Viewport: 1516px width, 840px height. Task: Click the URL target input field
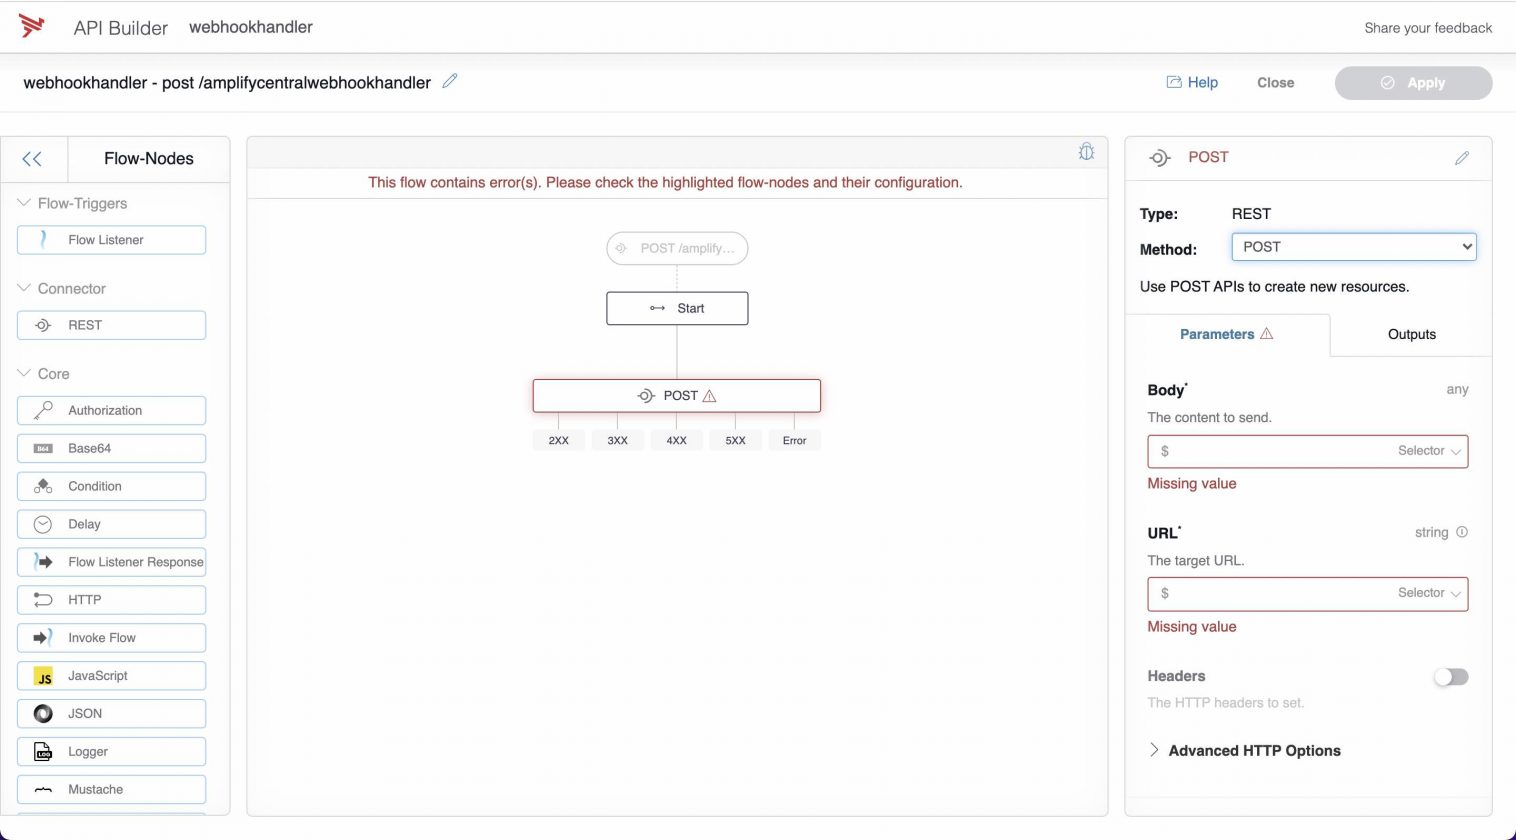point(1290,593)
